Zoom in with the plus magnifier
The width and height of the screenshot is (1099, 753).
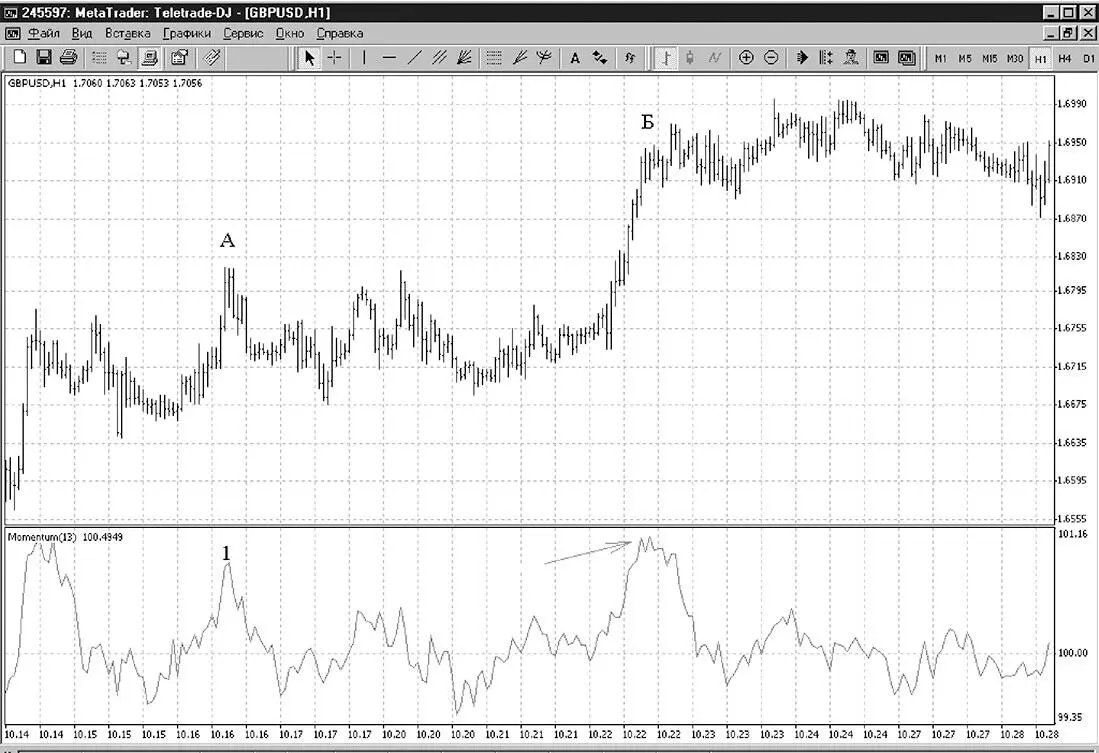tap(746, 57)
